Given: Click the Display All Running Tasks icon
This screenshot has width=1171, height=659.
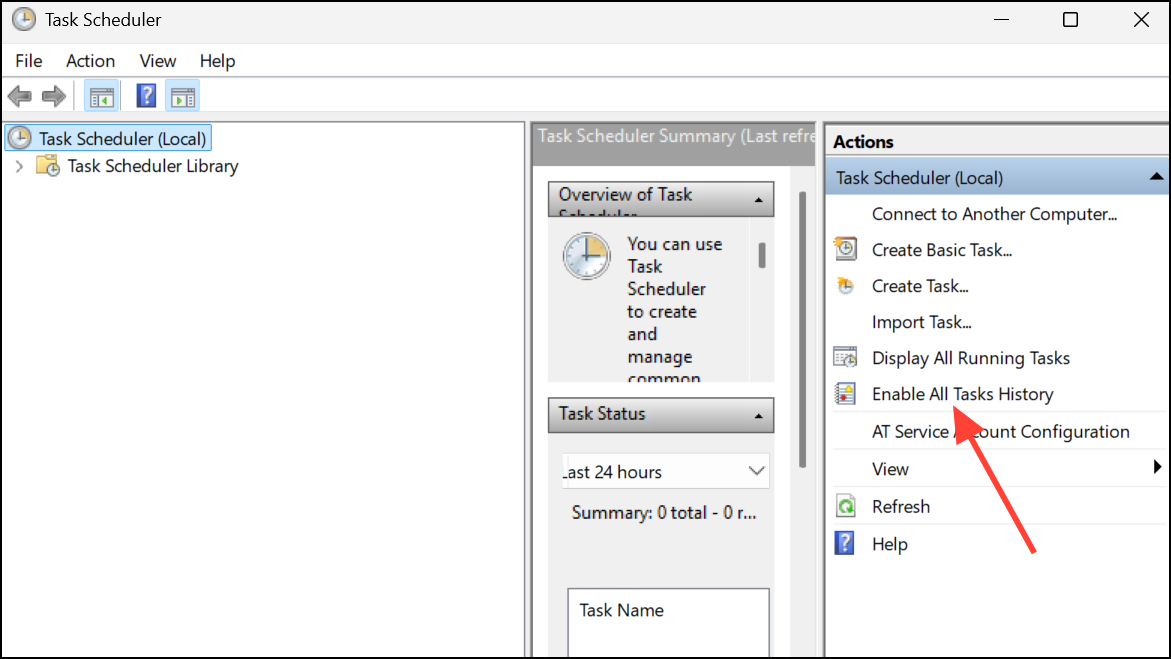Looking at the screenshot, I should click(846, 358).
